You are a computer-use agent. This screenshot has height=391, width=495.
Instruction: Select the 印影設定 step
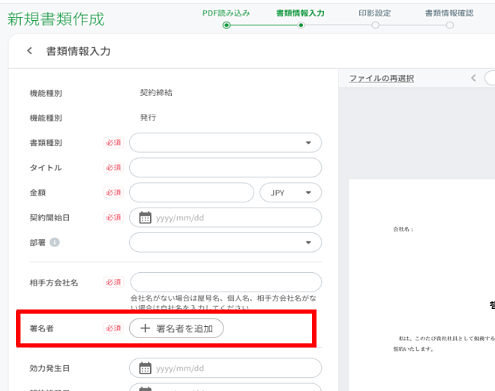click(x=375, y=18)
